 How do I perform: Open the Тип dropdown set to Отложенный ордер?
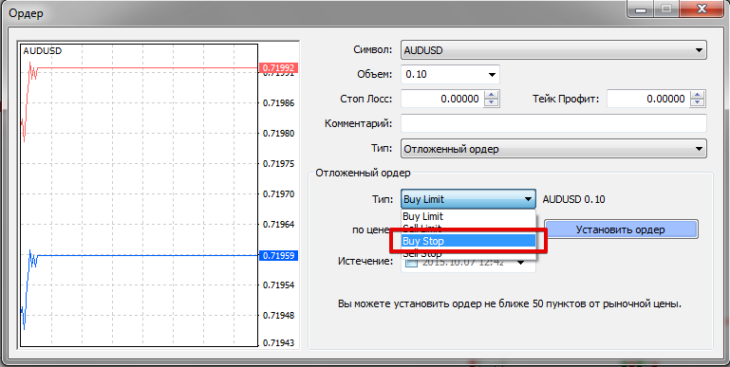[554, 149]
